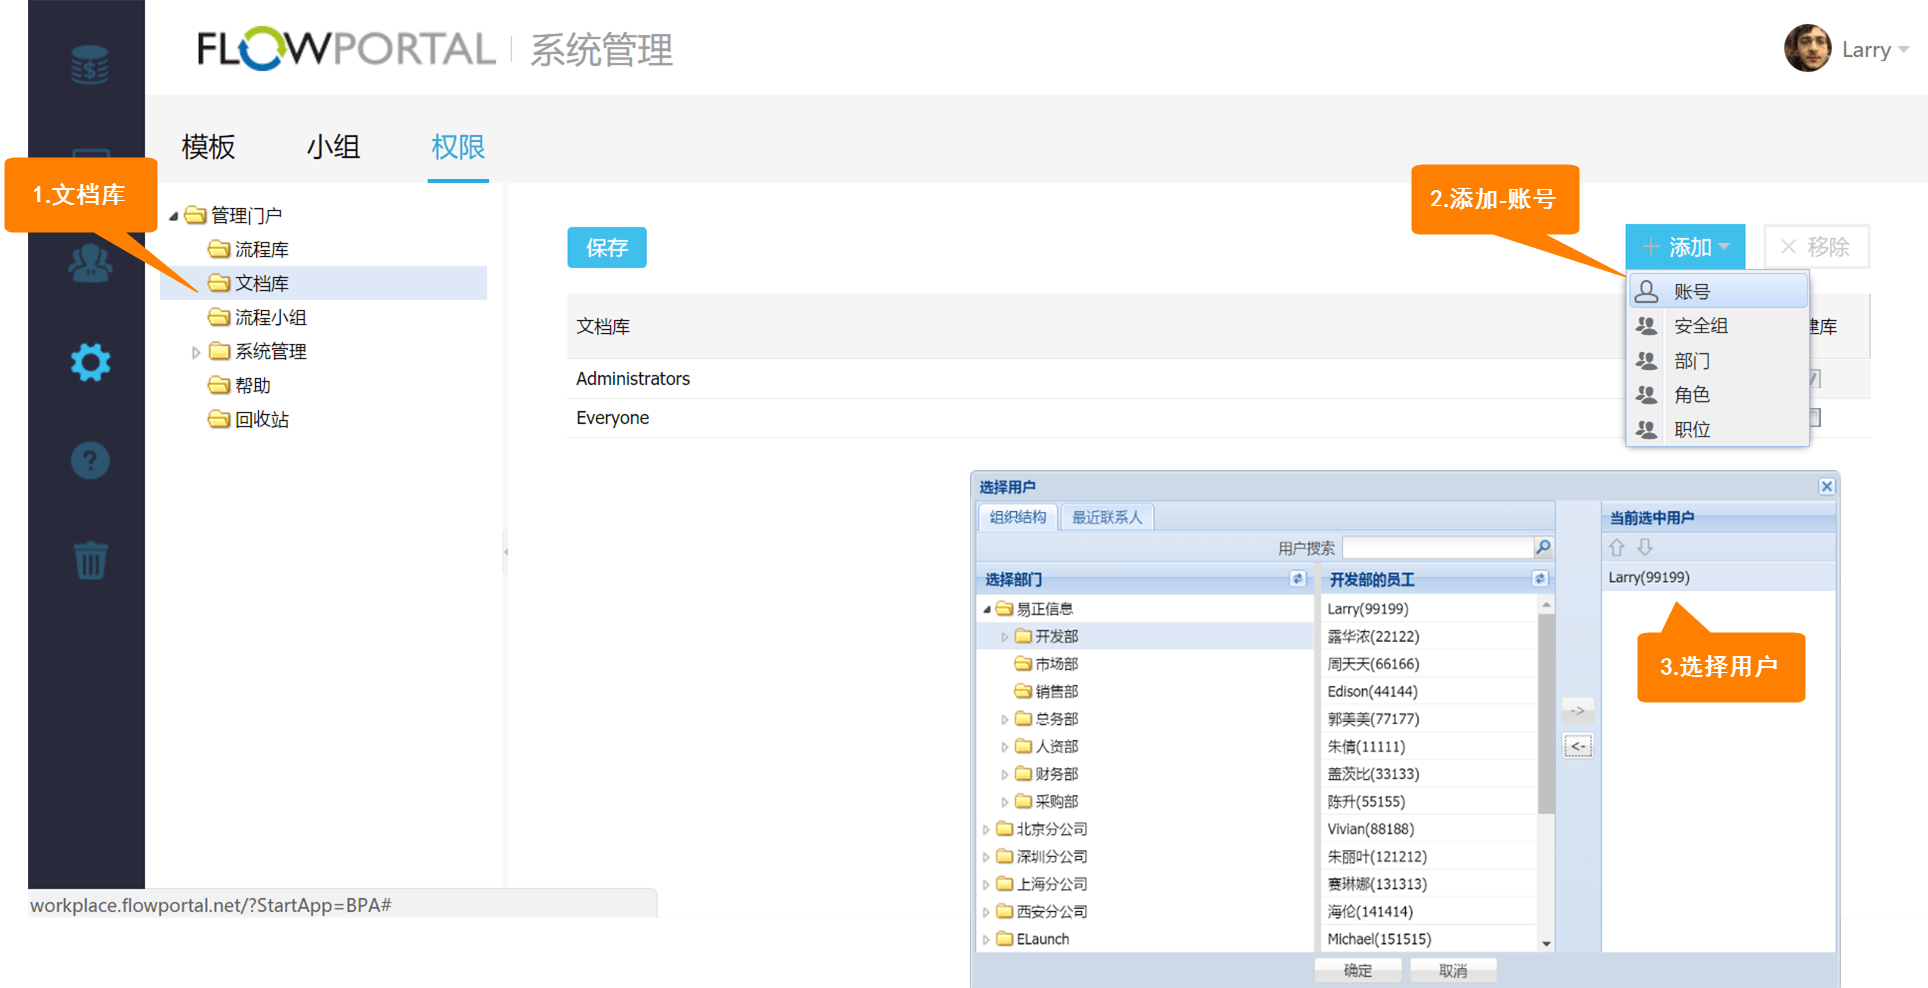The height and width of the screenshot is (988, 1928).
Task: Click the coin stack icon in the sidebar
Action: (x=90, y=66)
